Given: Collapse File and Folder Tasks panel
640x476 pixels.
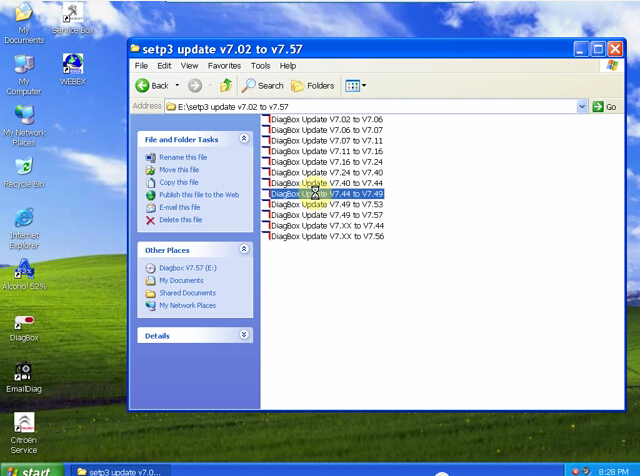Looking at the screenshot, I should click(244, 139).
